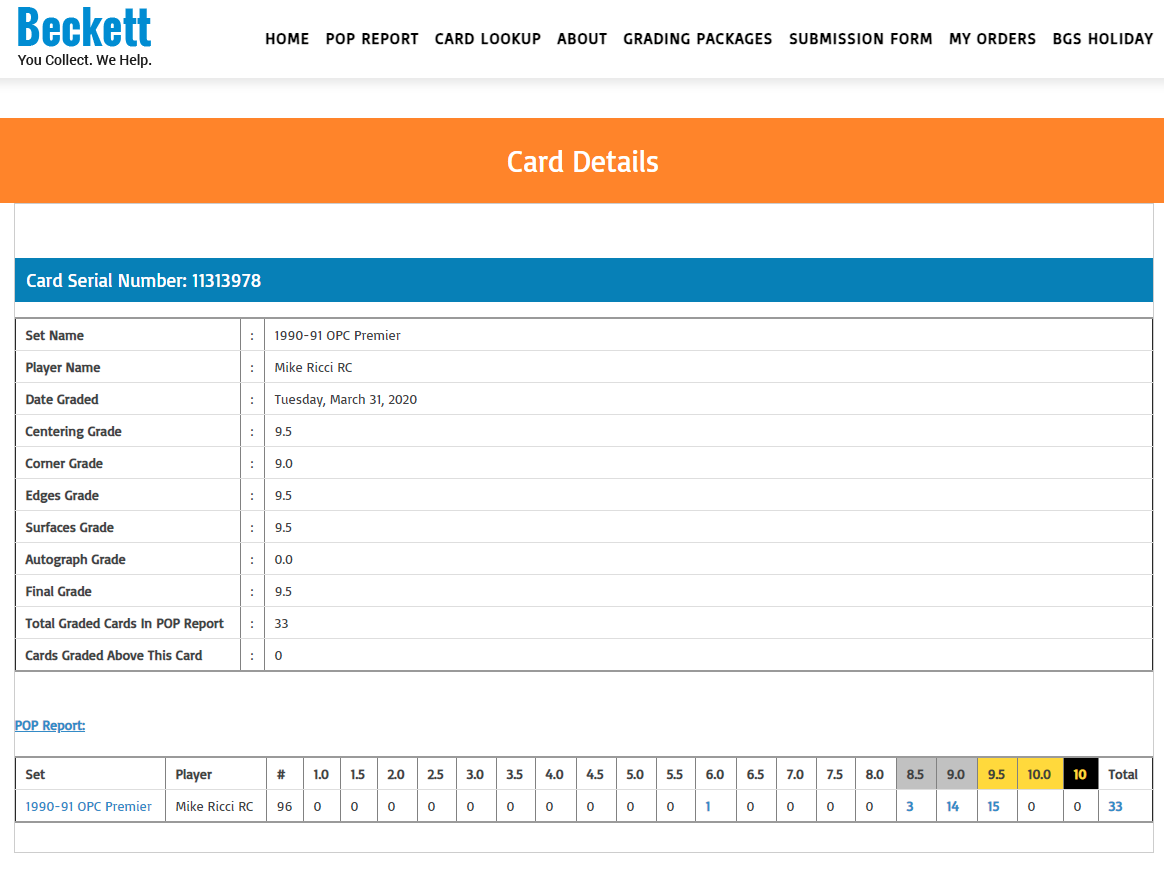
Task: Click the Player Name label
Action: pyautogui.click(x=62, y=367)
